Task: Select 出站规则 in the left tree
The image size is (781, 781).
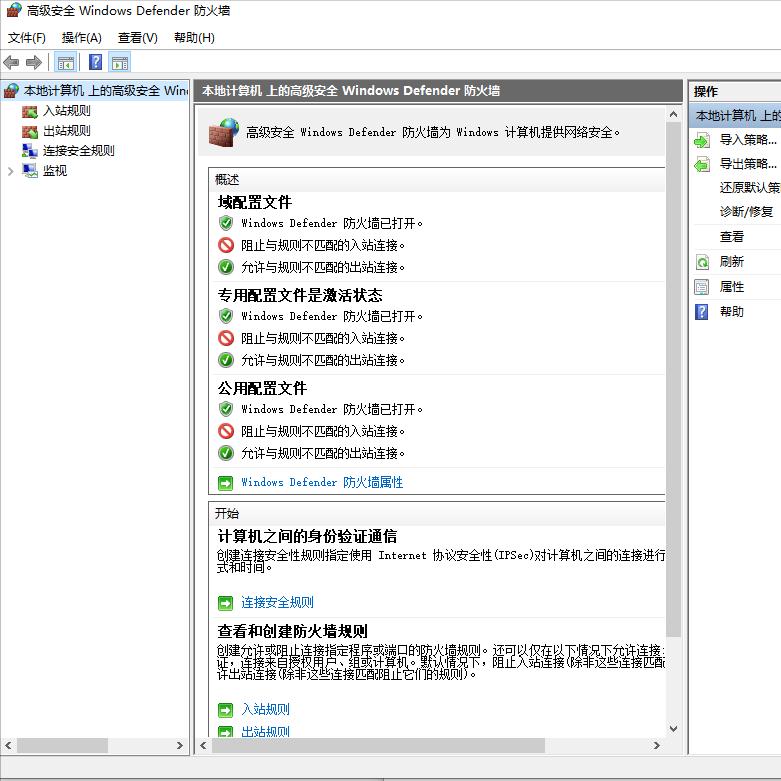Action: pos(67,131)
